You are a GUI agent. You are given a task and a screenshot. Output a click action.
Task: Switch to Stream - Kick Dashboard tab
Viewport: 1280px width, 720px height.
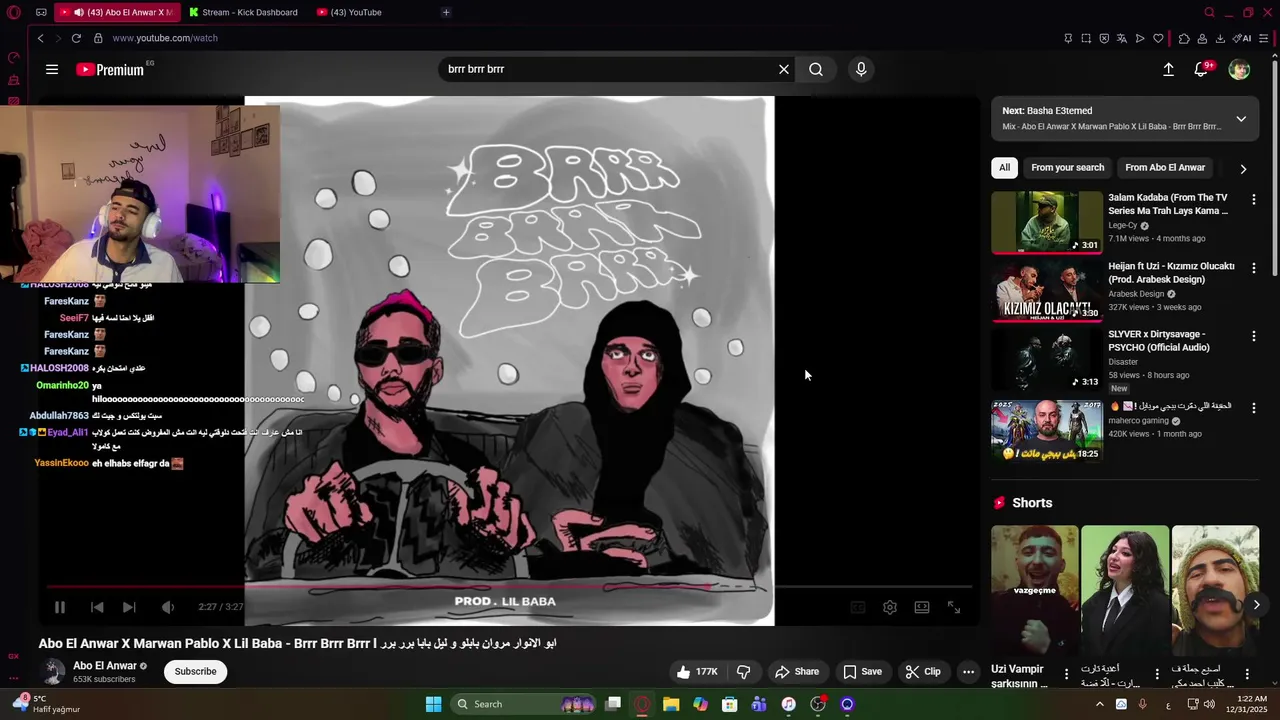click(244, 12)
